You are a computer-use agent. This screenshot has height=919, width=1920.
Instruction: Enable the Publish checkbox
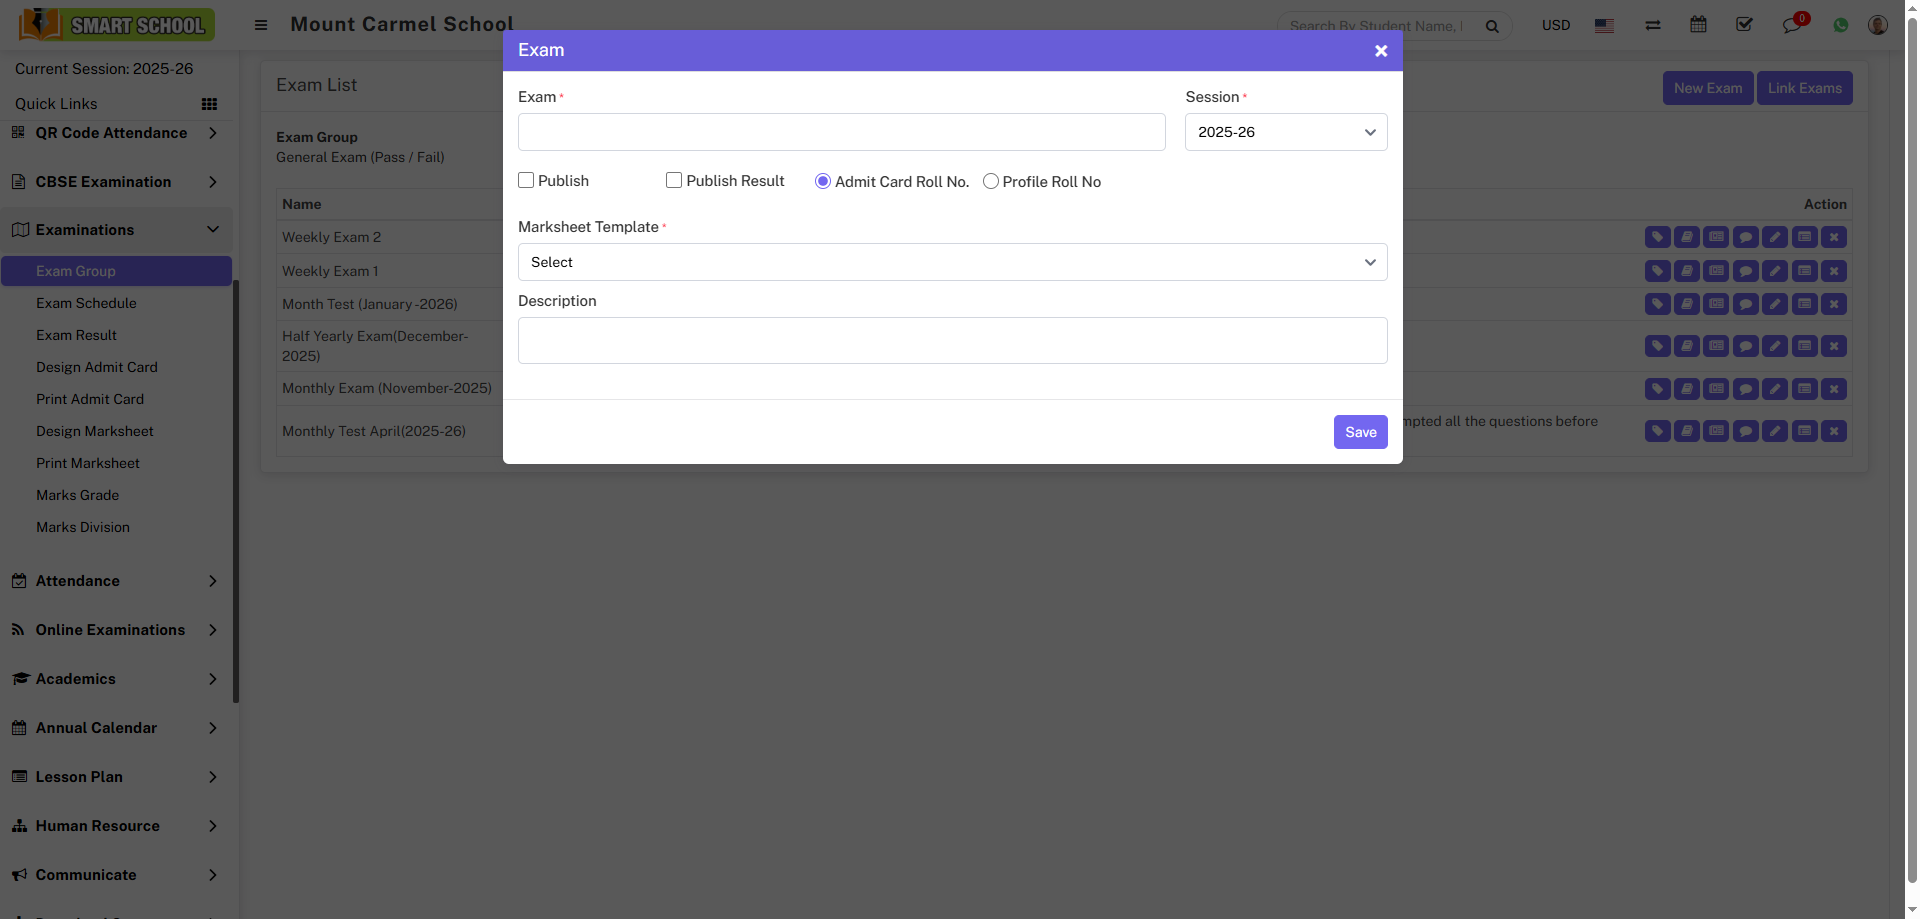(x=526, y=180)
